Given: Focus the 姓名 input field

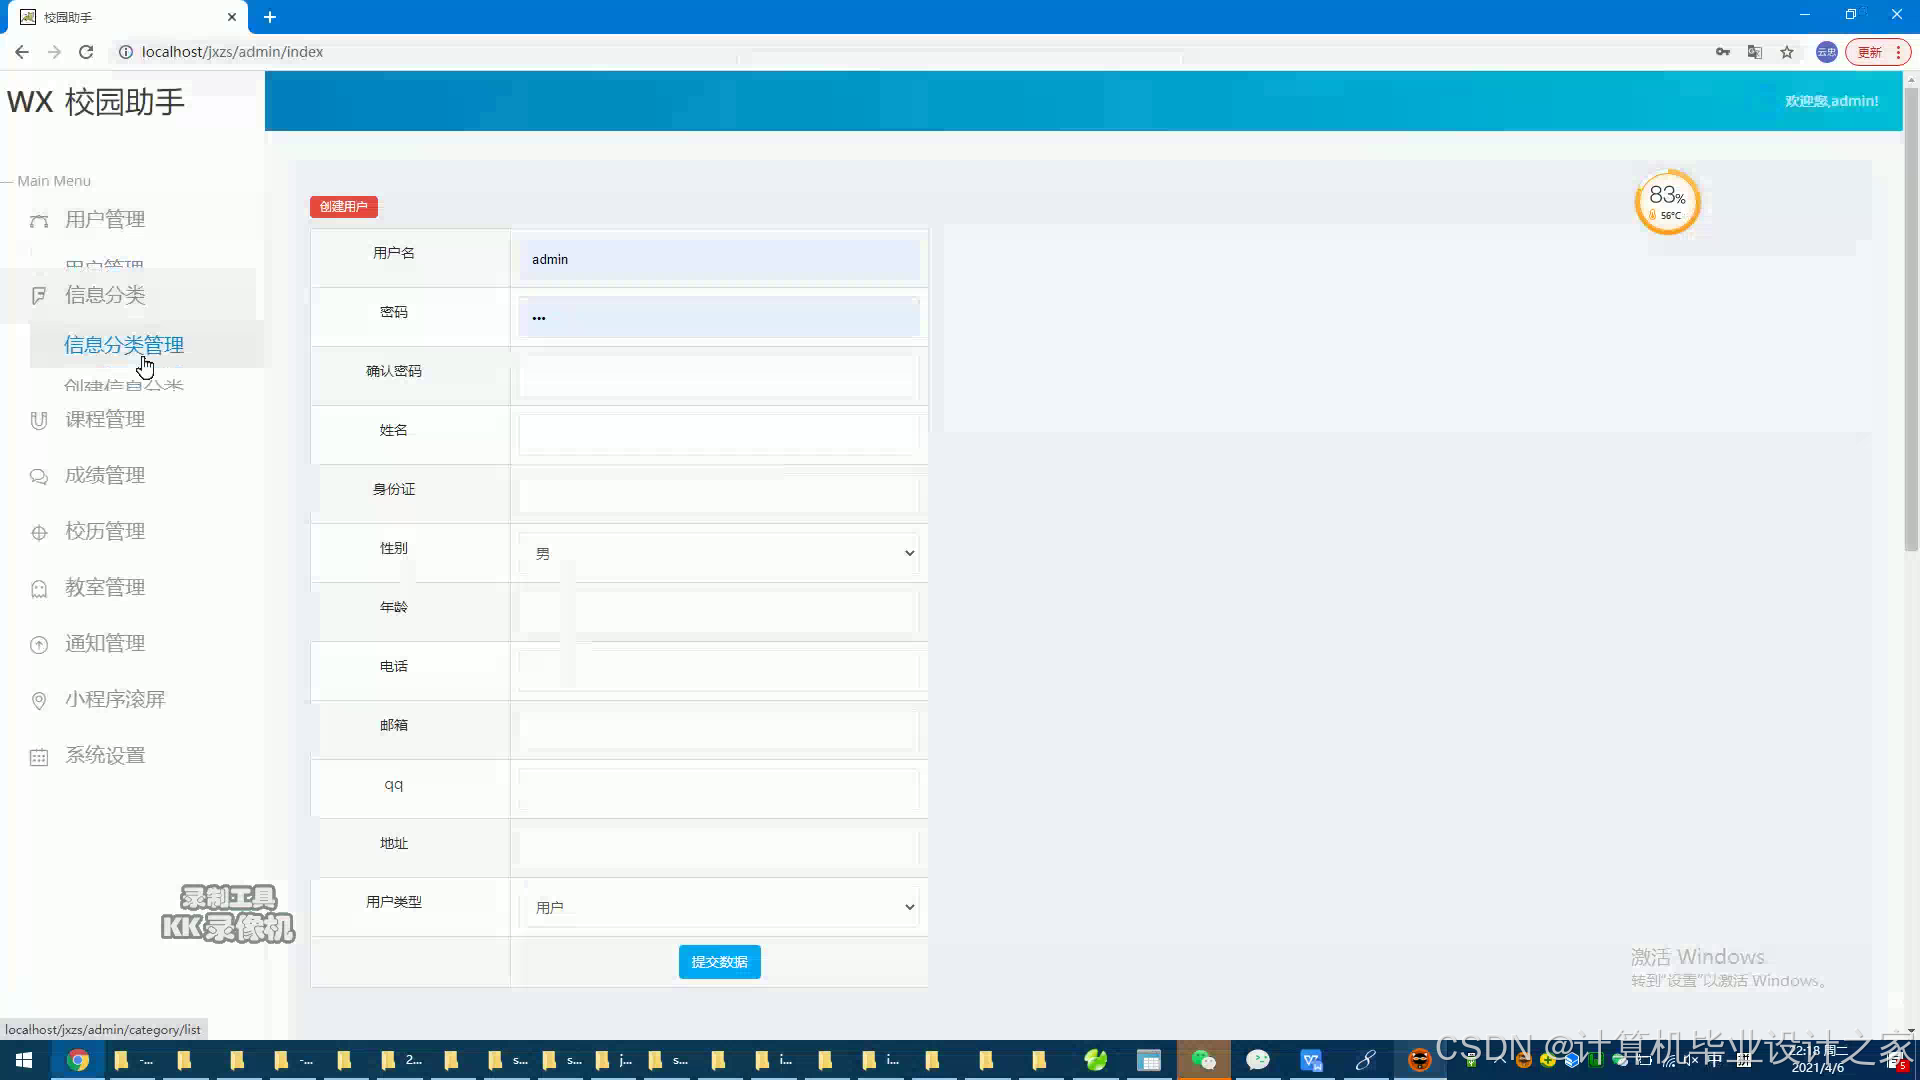Looking at the screenshot, I should (x=719, y=435).
